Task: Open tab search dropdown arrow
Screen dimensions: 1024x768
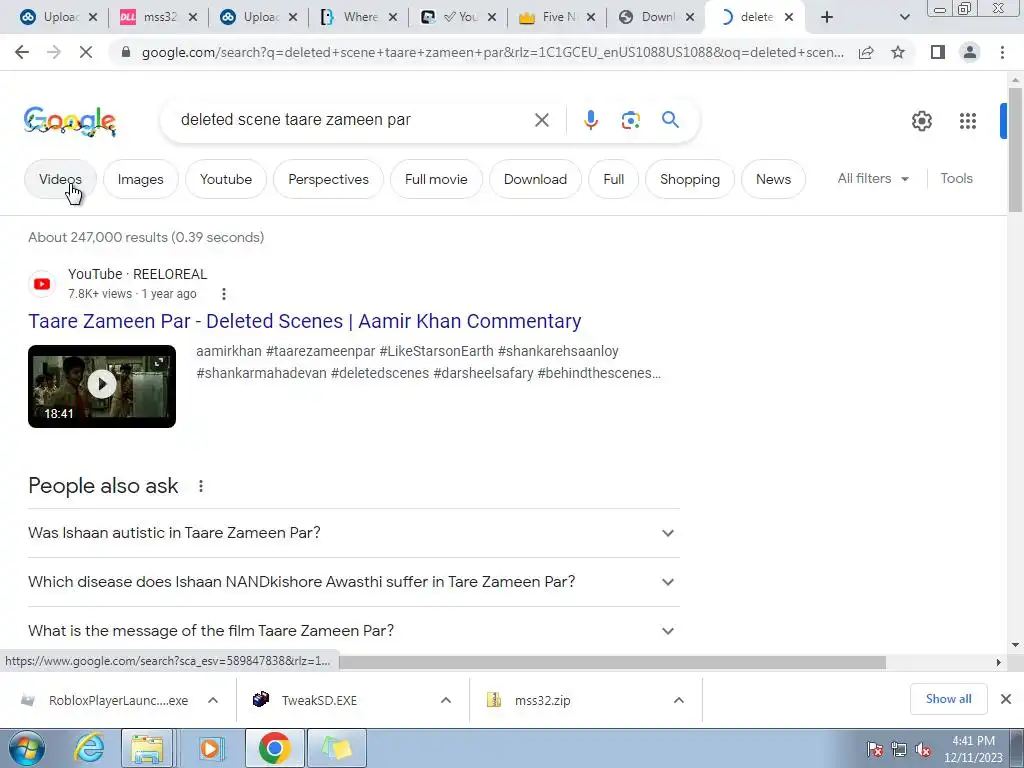Action: pos(904,18)
